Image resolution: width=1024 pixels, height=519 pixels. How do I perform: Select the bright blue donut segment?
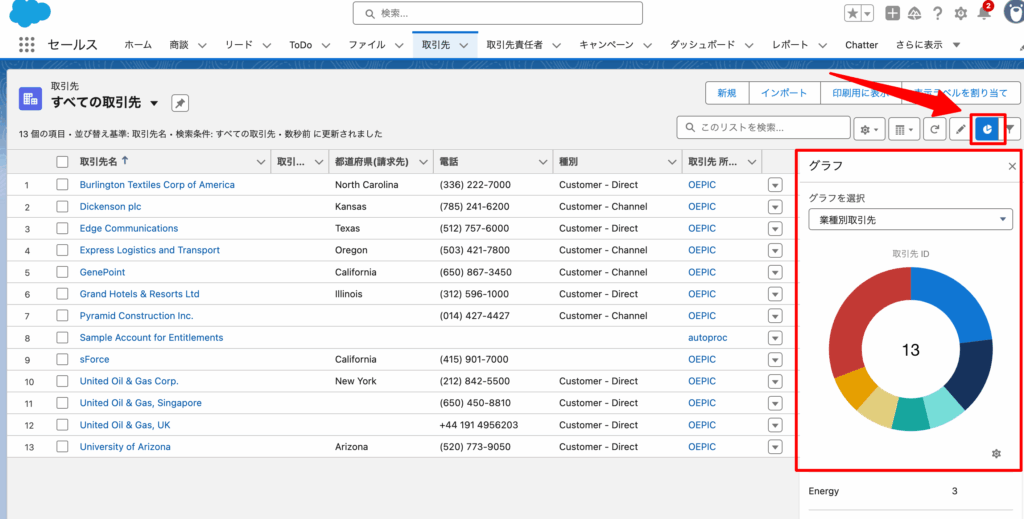[x=953, y=302]
